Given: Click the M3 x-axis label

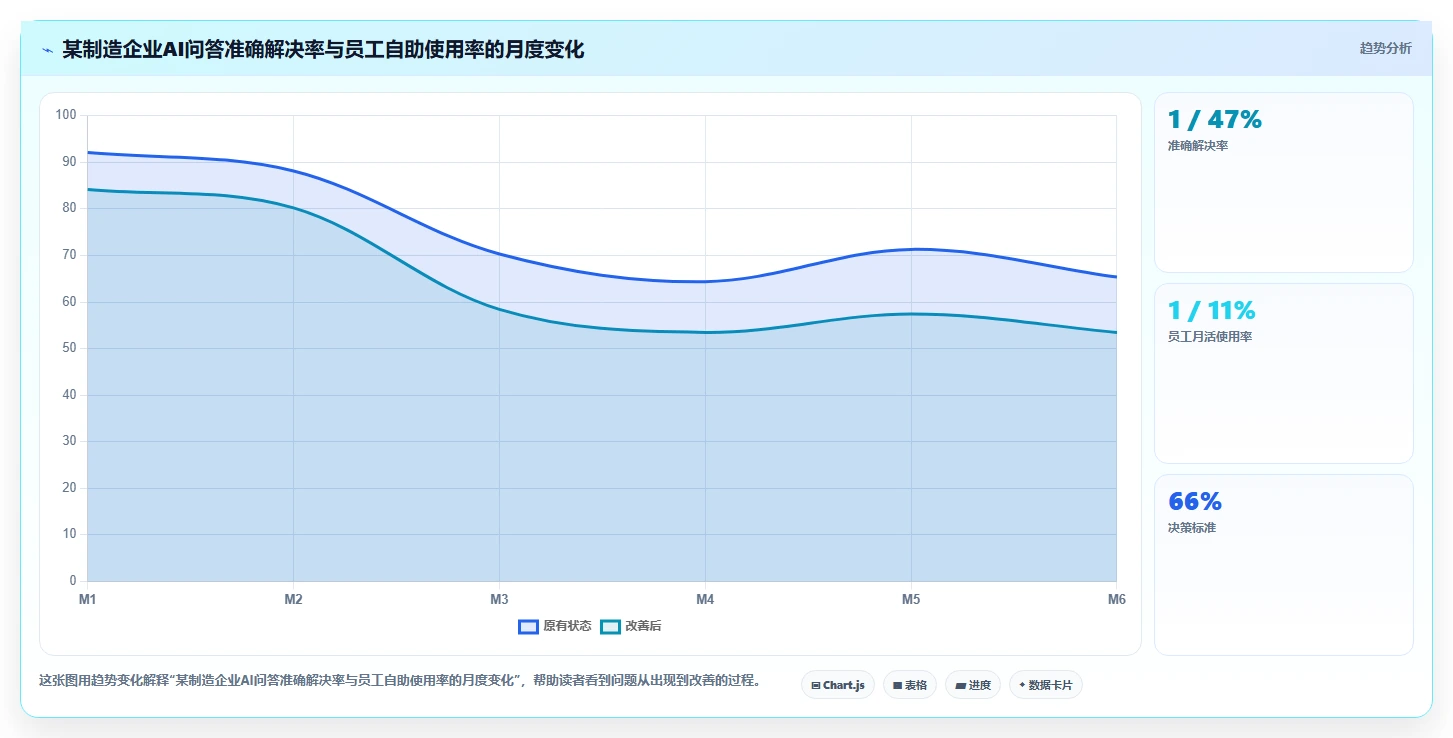Looking at the screenshot, I should pyautogui.click(x=499, y=599).
